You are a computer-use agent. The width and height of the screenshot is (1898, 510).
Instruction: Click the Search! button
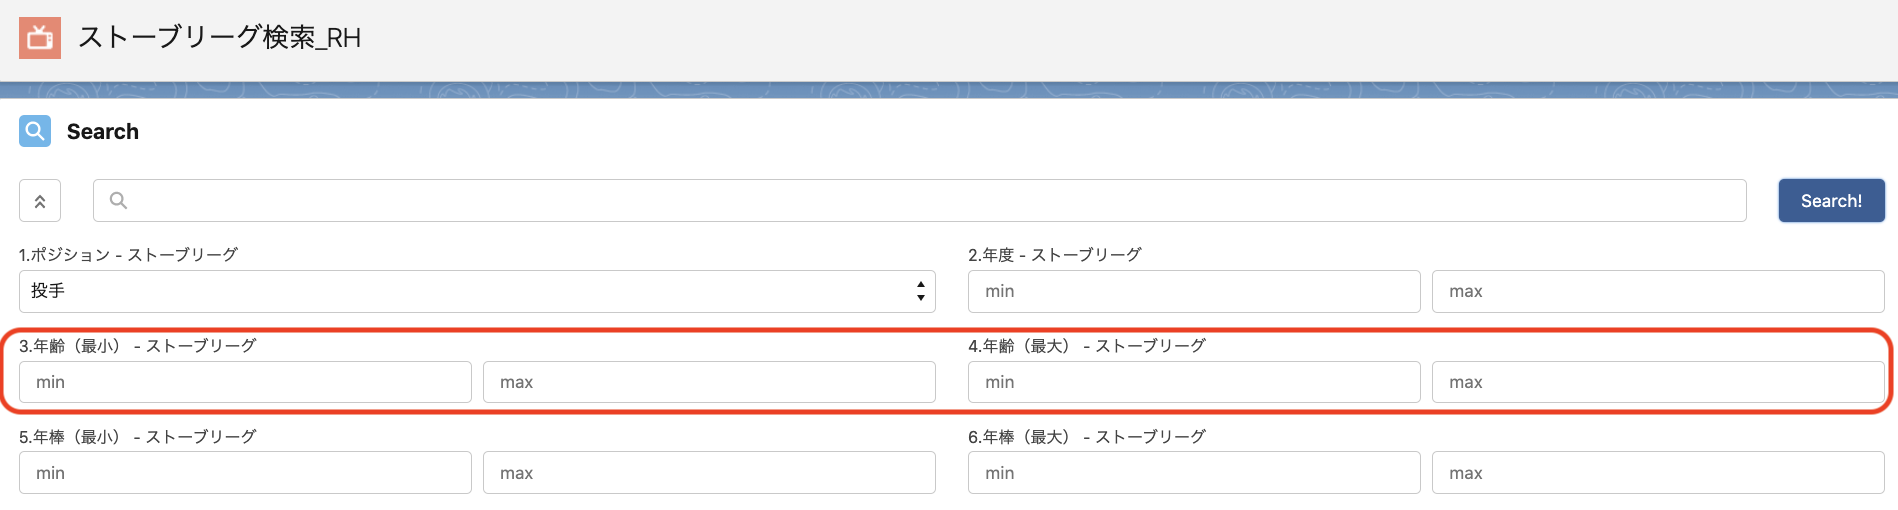click(x=1832, y=201)
